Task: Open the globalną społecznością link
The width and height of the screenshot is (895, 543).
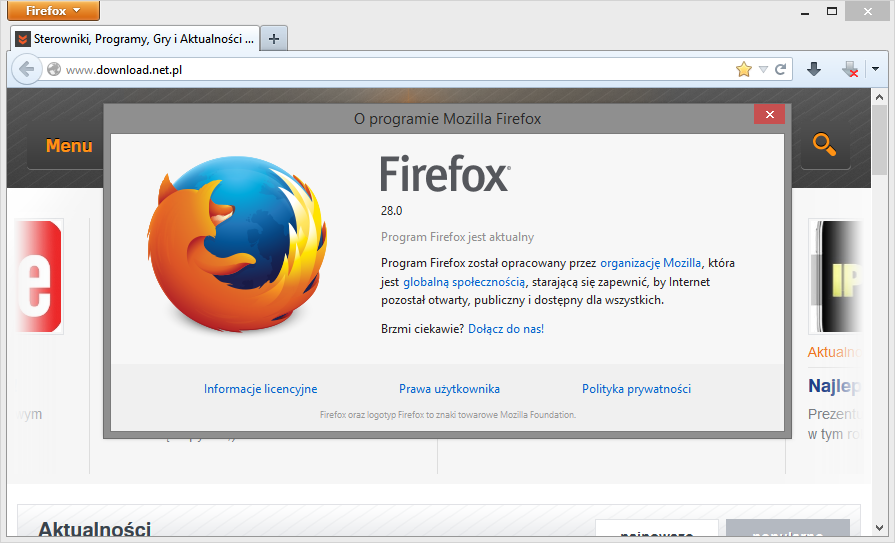Action: click(464, 282)
